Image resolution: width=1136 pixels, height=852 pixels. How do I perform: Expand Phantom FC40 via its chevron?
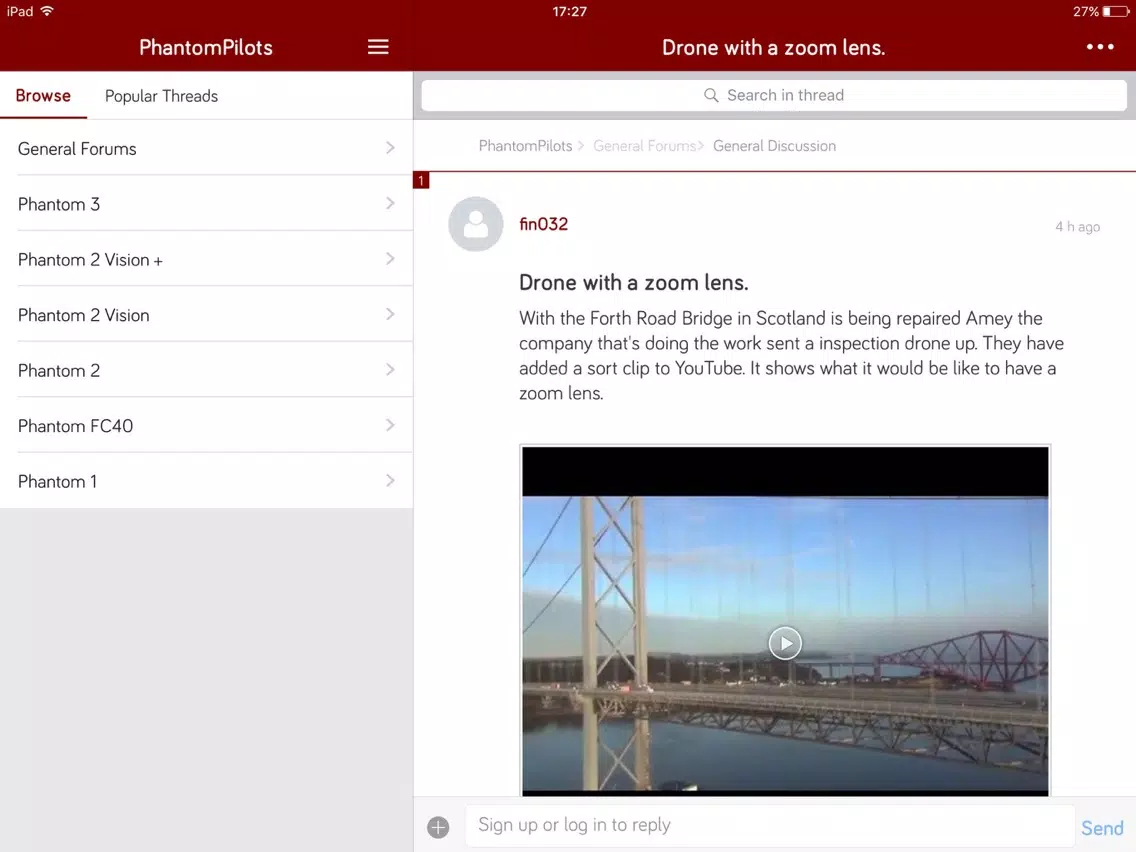point(390,425)
